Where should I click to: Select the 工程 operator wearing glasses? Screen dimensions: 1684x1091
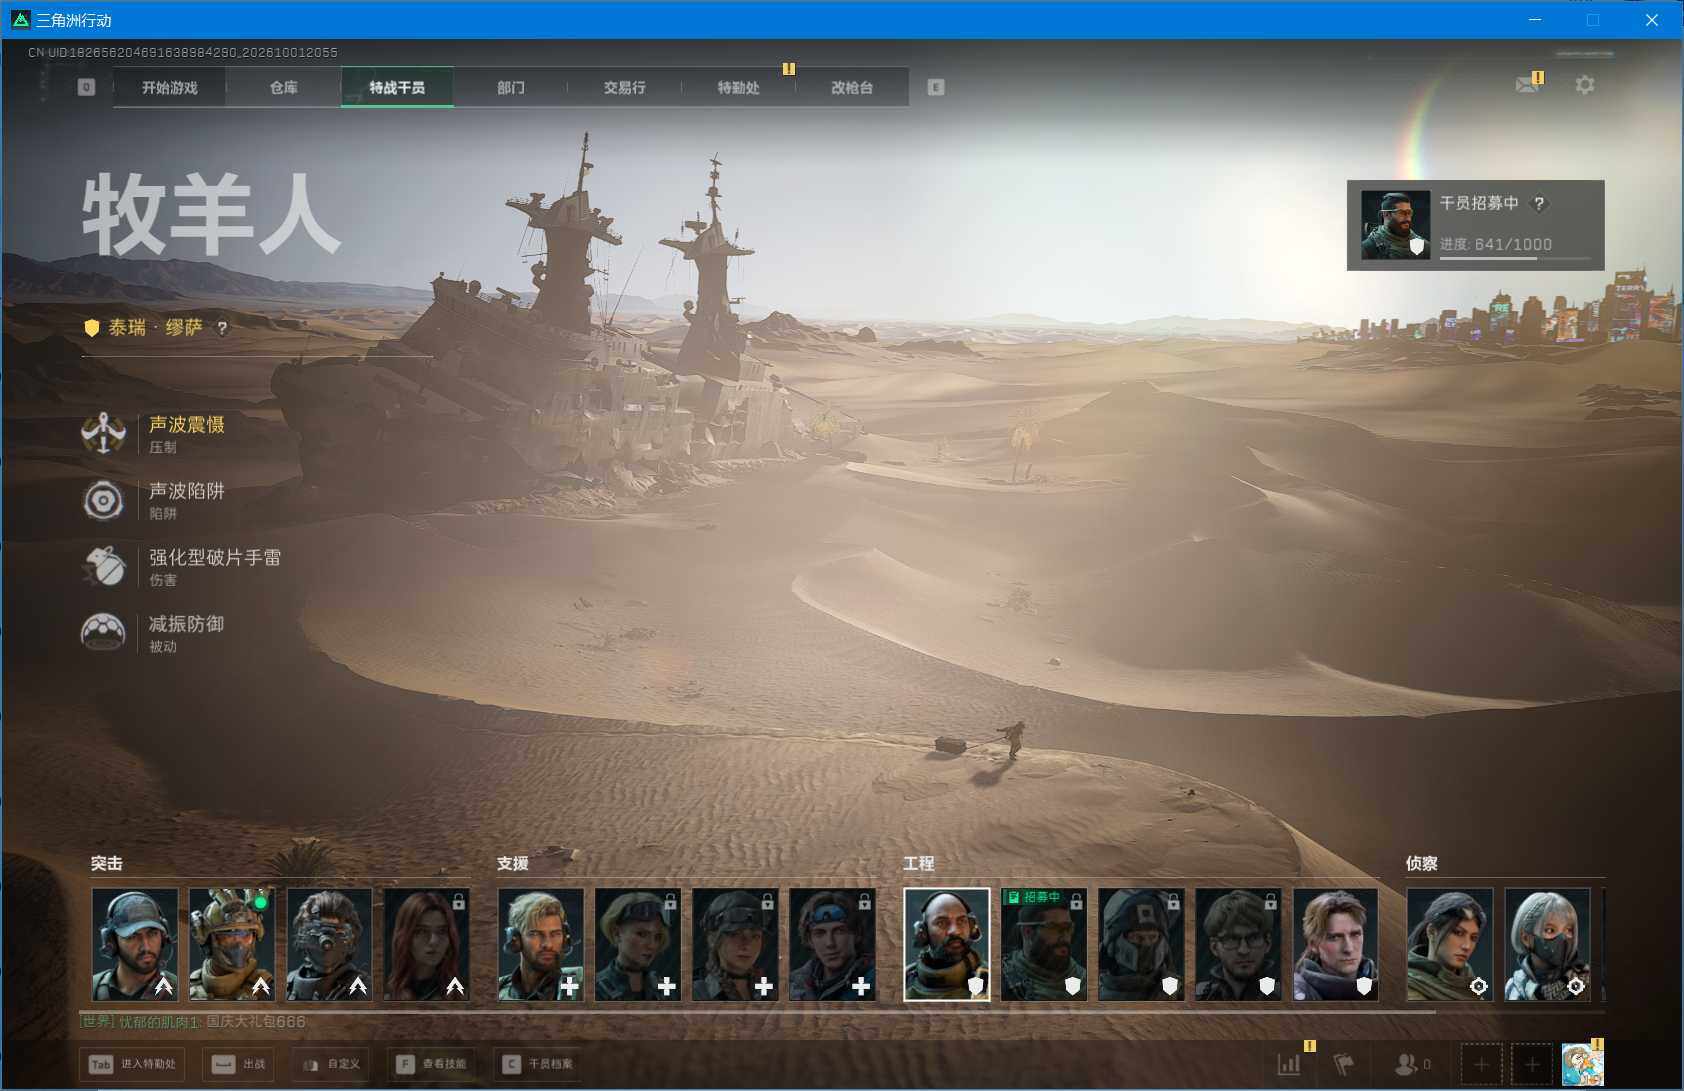coord(1238,944)
